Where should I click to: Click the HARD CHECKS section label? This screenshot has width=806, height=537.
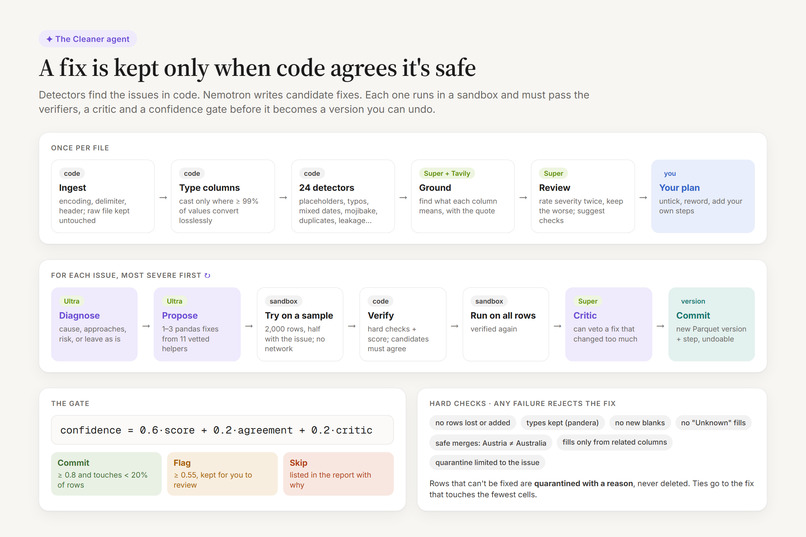pyautogui.click(x=522, y=403)
